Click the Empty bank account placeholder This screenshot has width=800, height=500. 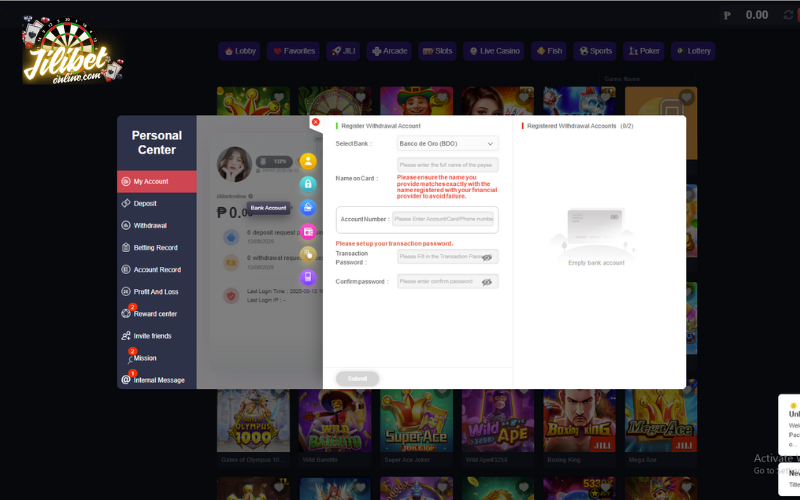click(x=596, y=236)
